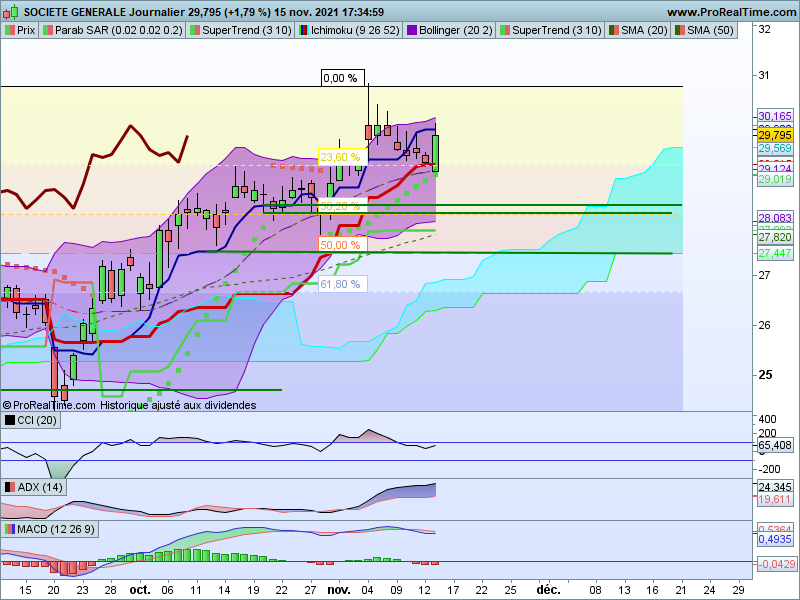Click the 29 date tick on axis
Viewport: 800px width, 600px height.
[x=738, y=590]
